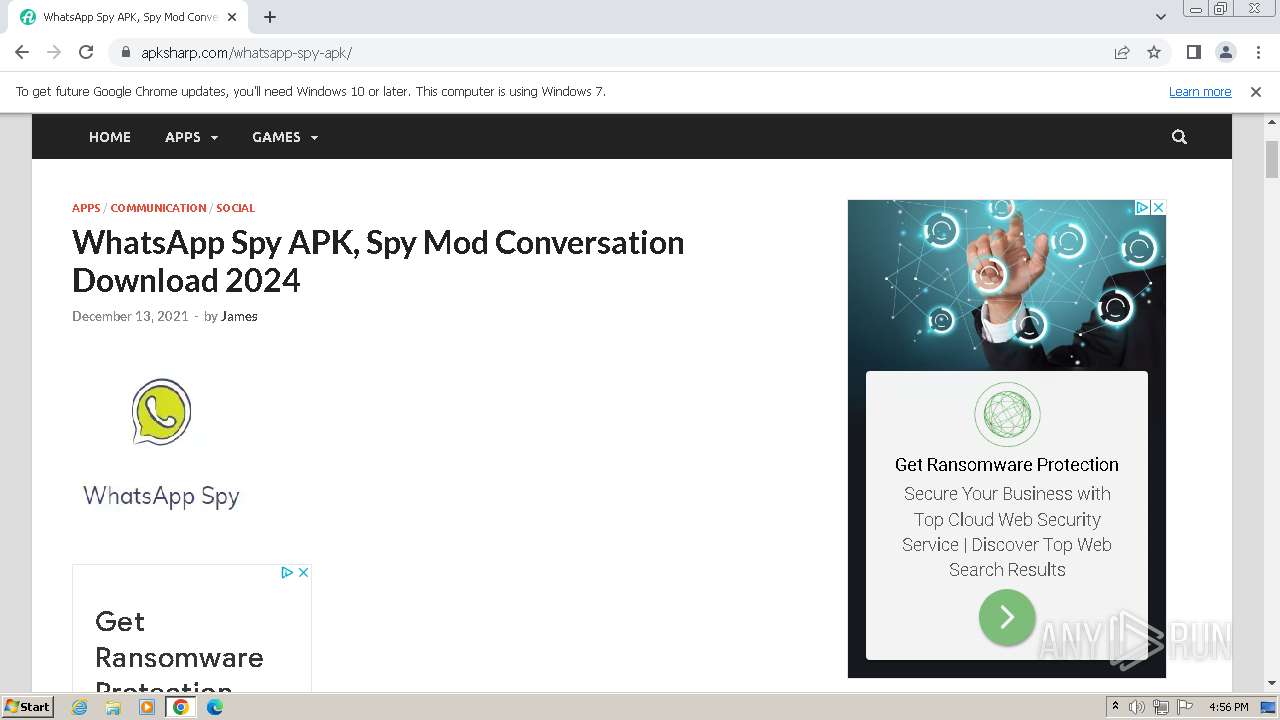The image size is (1280, 720).
Task: Open File Explorer from the taskbar
Action: [x=113, y=707]
